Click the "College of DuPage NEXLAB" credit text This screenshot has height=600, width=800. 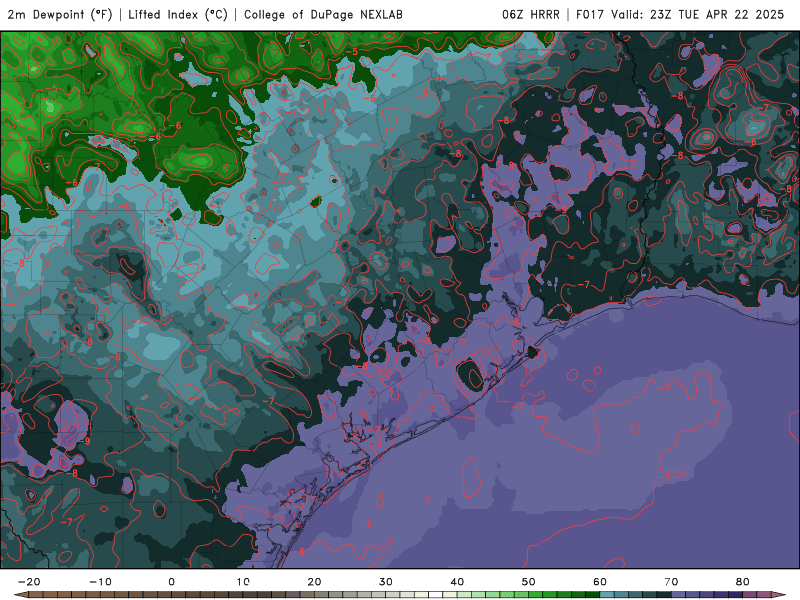point(323,15)
